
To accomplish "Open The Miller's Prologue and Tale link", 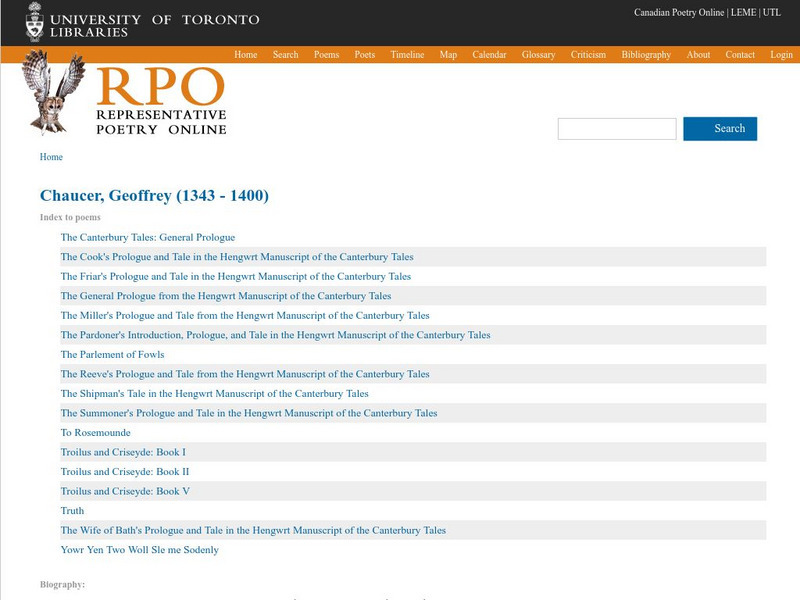I will tap(245, 315).
